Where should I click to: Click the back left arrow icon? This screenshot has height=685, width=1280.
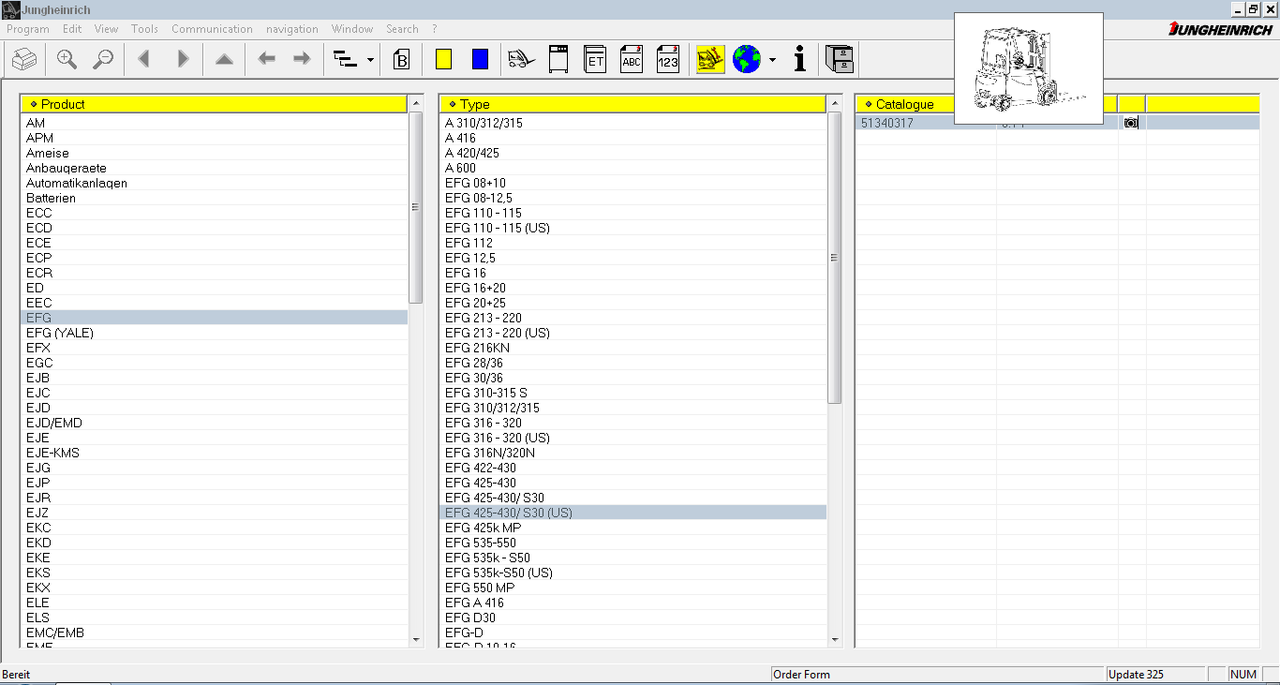click(x=266, y=60)
